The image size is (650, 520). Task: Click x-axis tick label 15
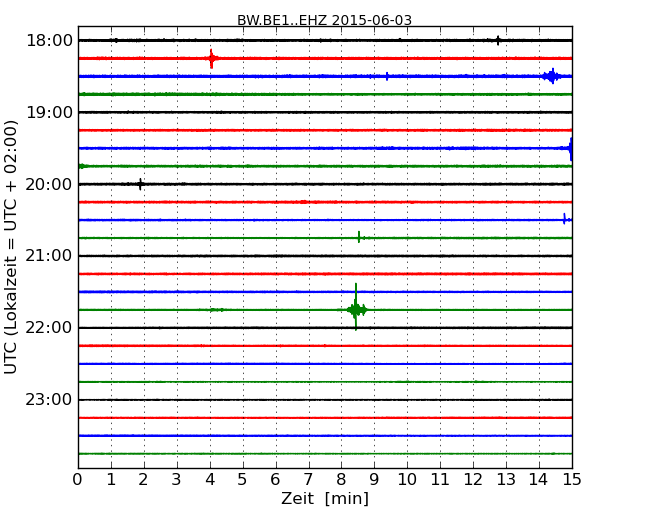click(572, 480)
